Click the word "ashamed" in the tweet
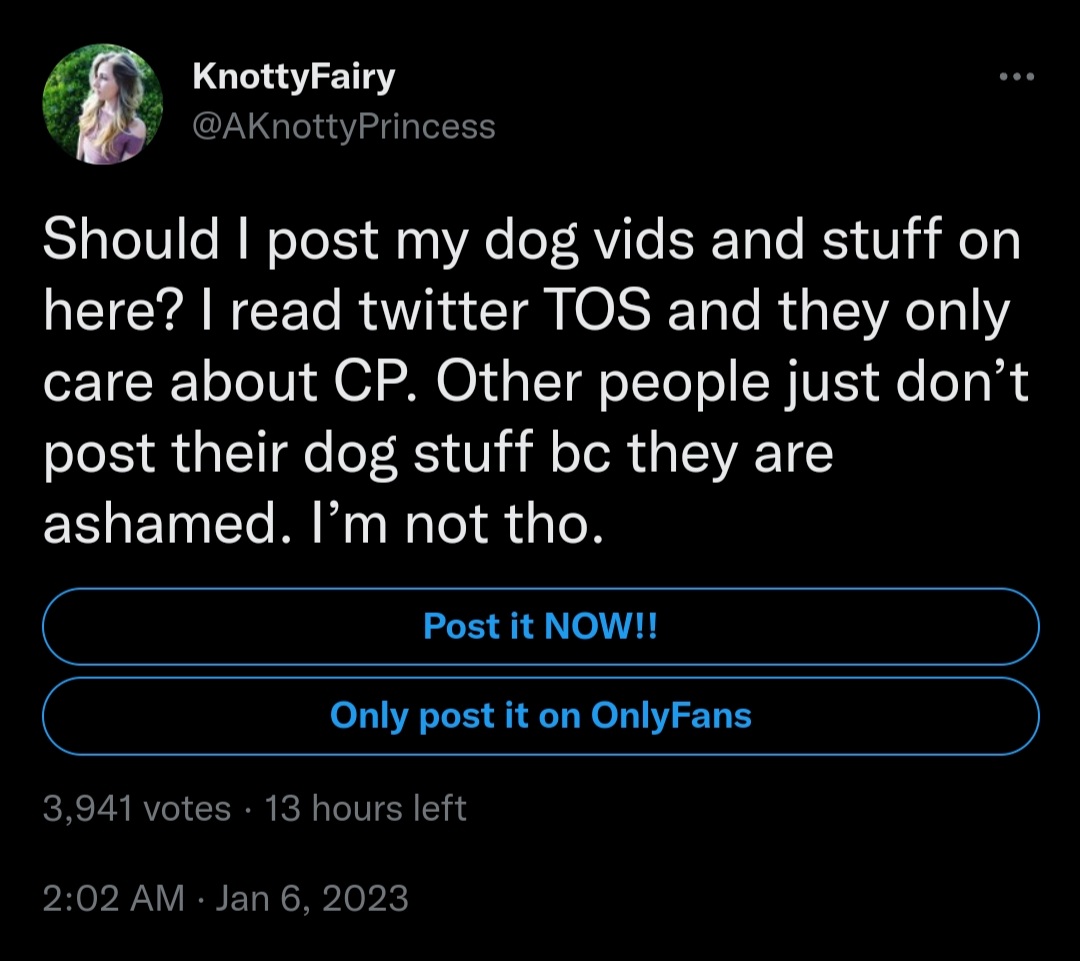 coord(152,524)
